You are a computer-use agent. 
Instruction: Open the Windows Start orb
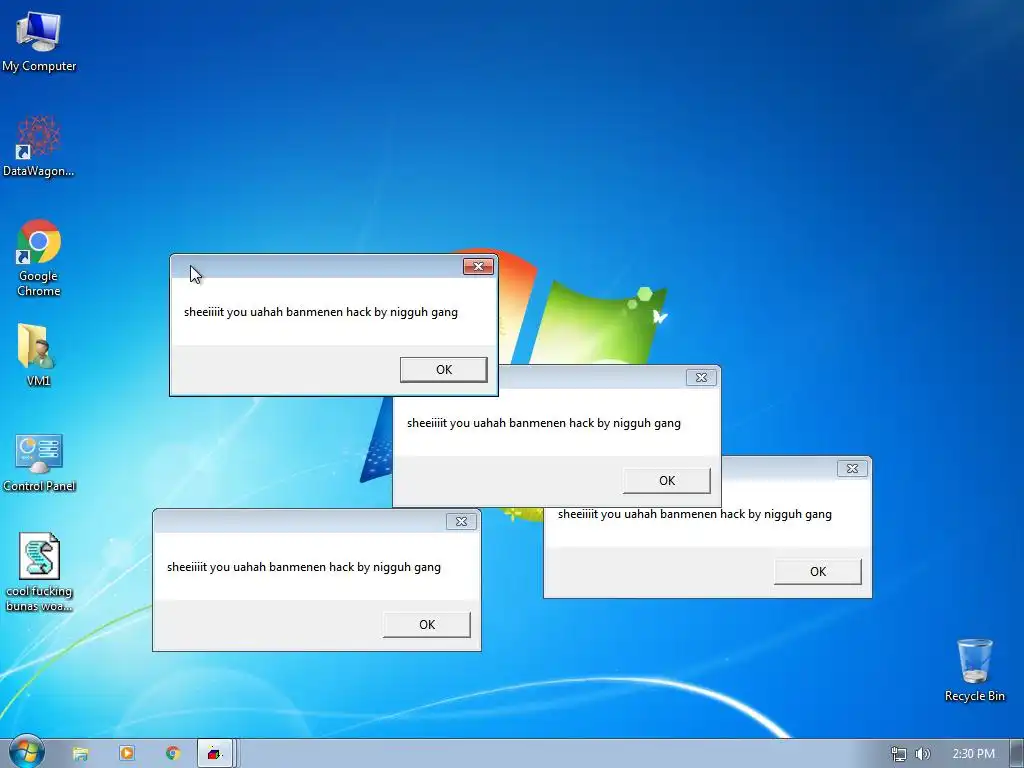click(x=26, y=753)
